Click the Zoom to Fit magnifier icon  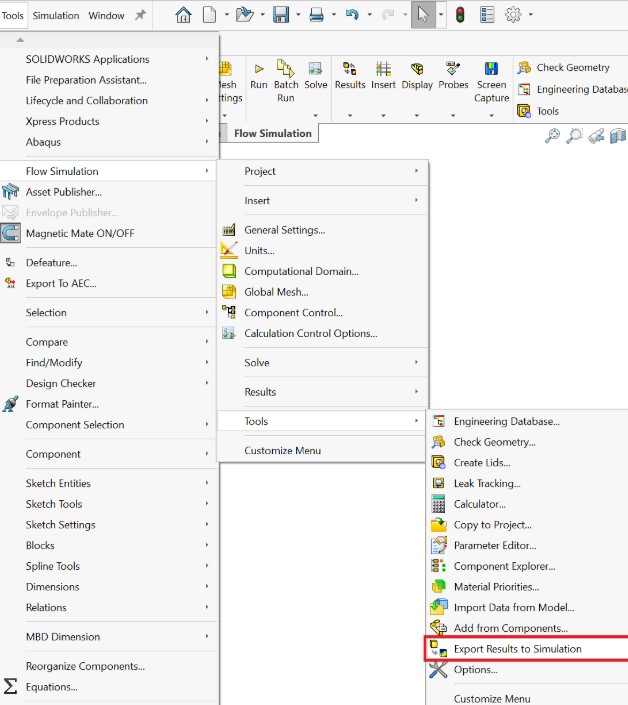pos(552,135)
